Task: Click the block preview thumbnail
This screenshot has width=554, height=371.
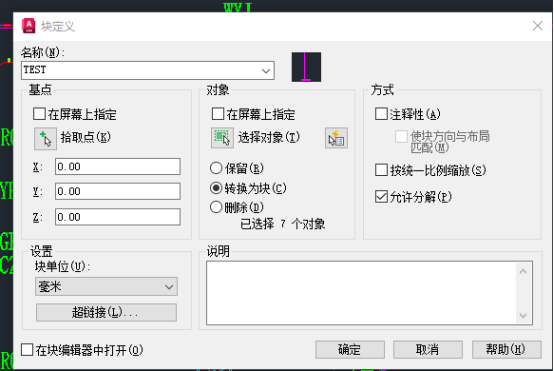Action: click(306, 67)
